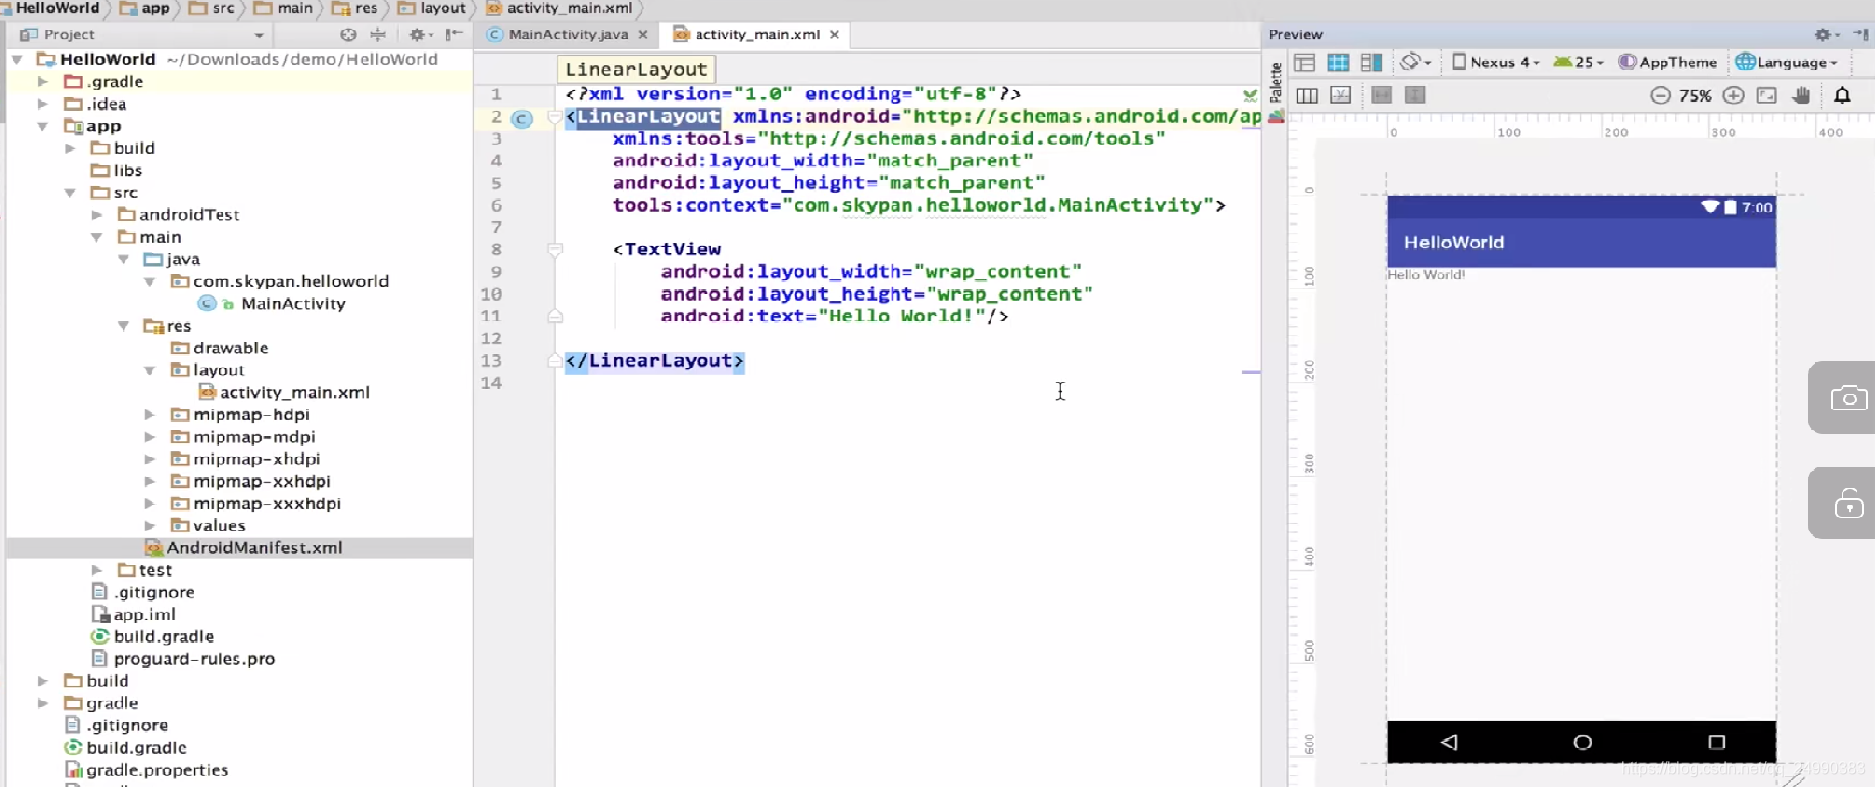Select app.iml file

pyautogui.click(x=144, y=615)
